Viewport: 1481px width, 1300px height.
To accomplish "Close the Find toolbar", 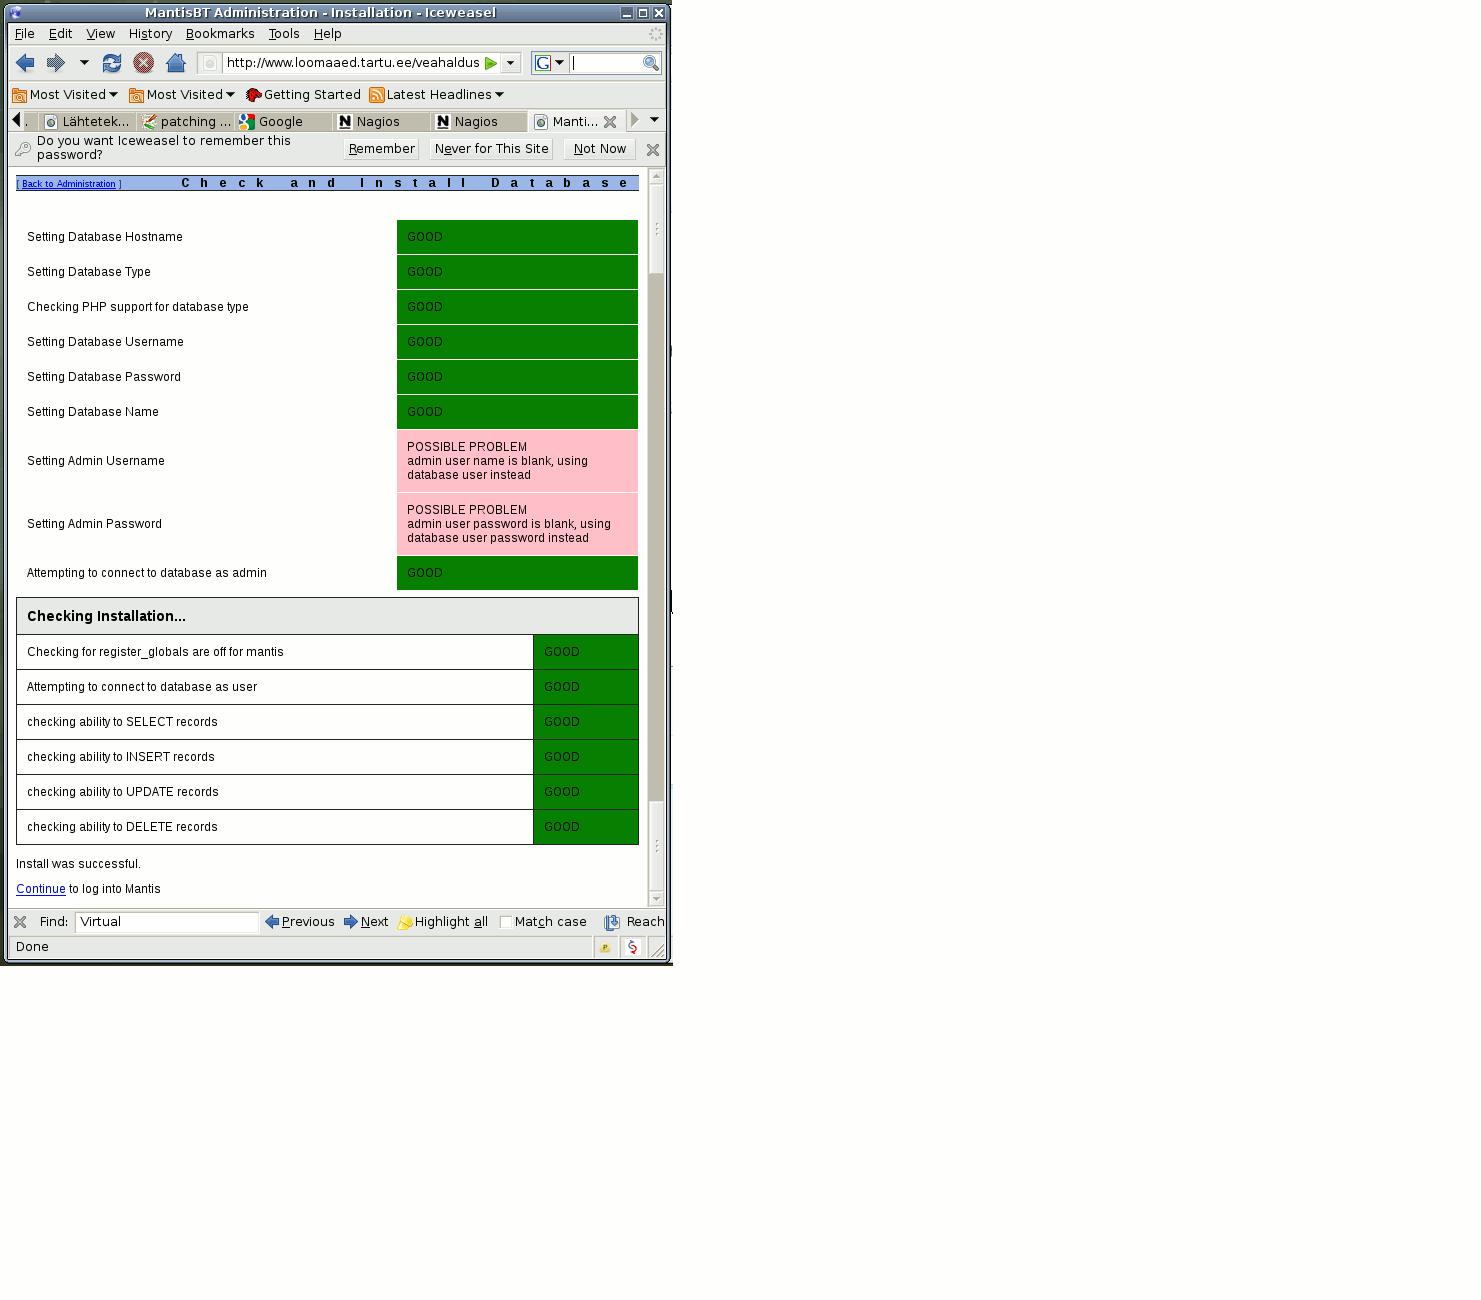I will coord(20,922).
